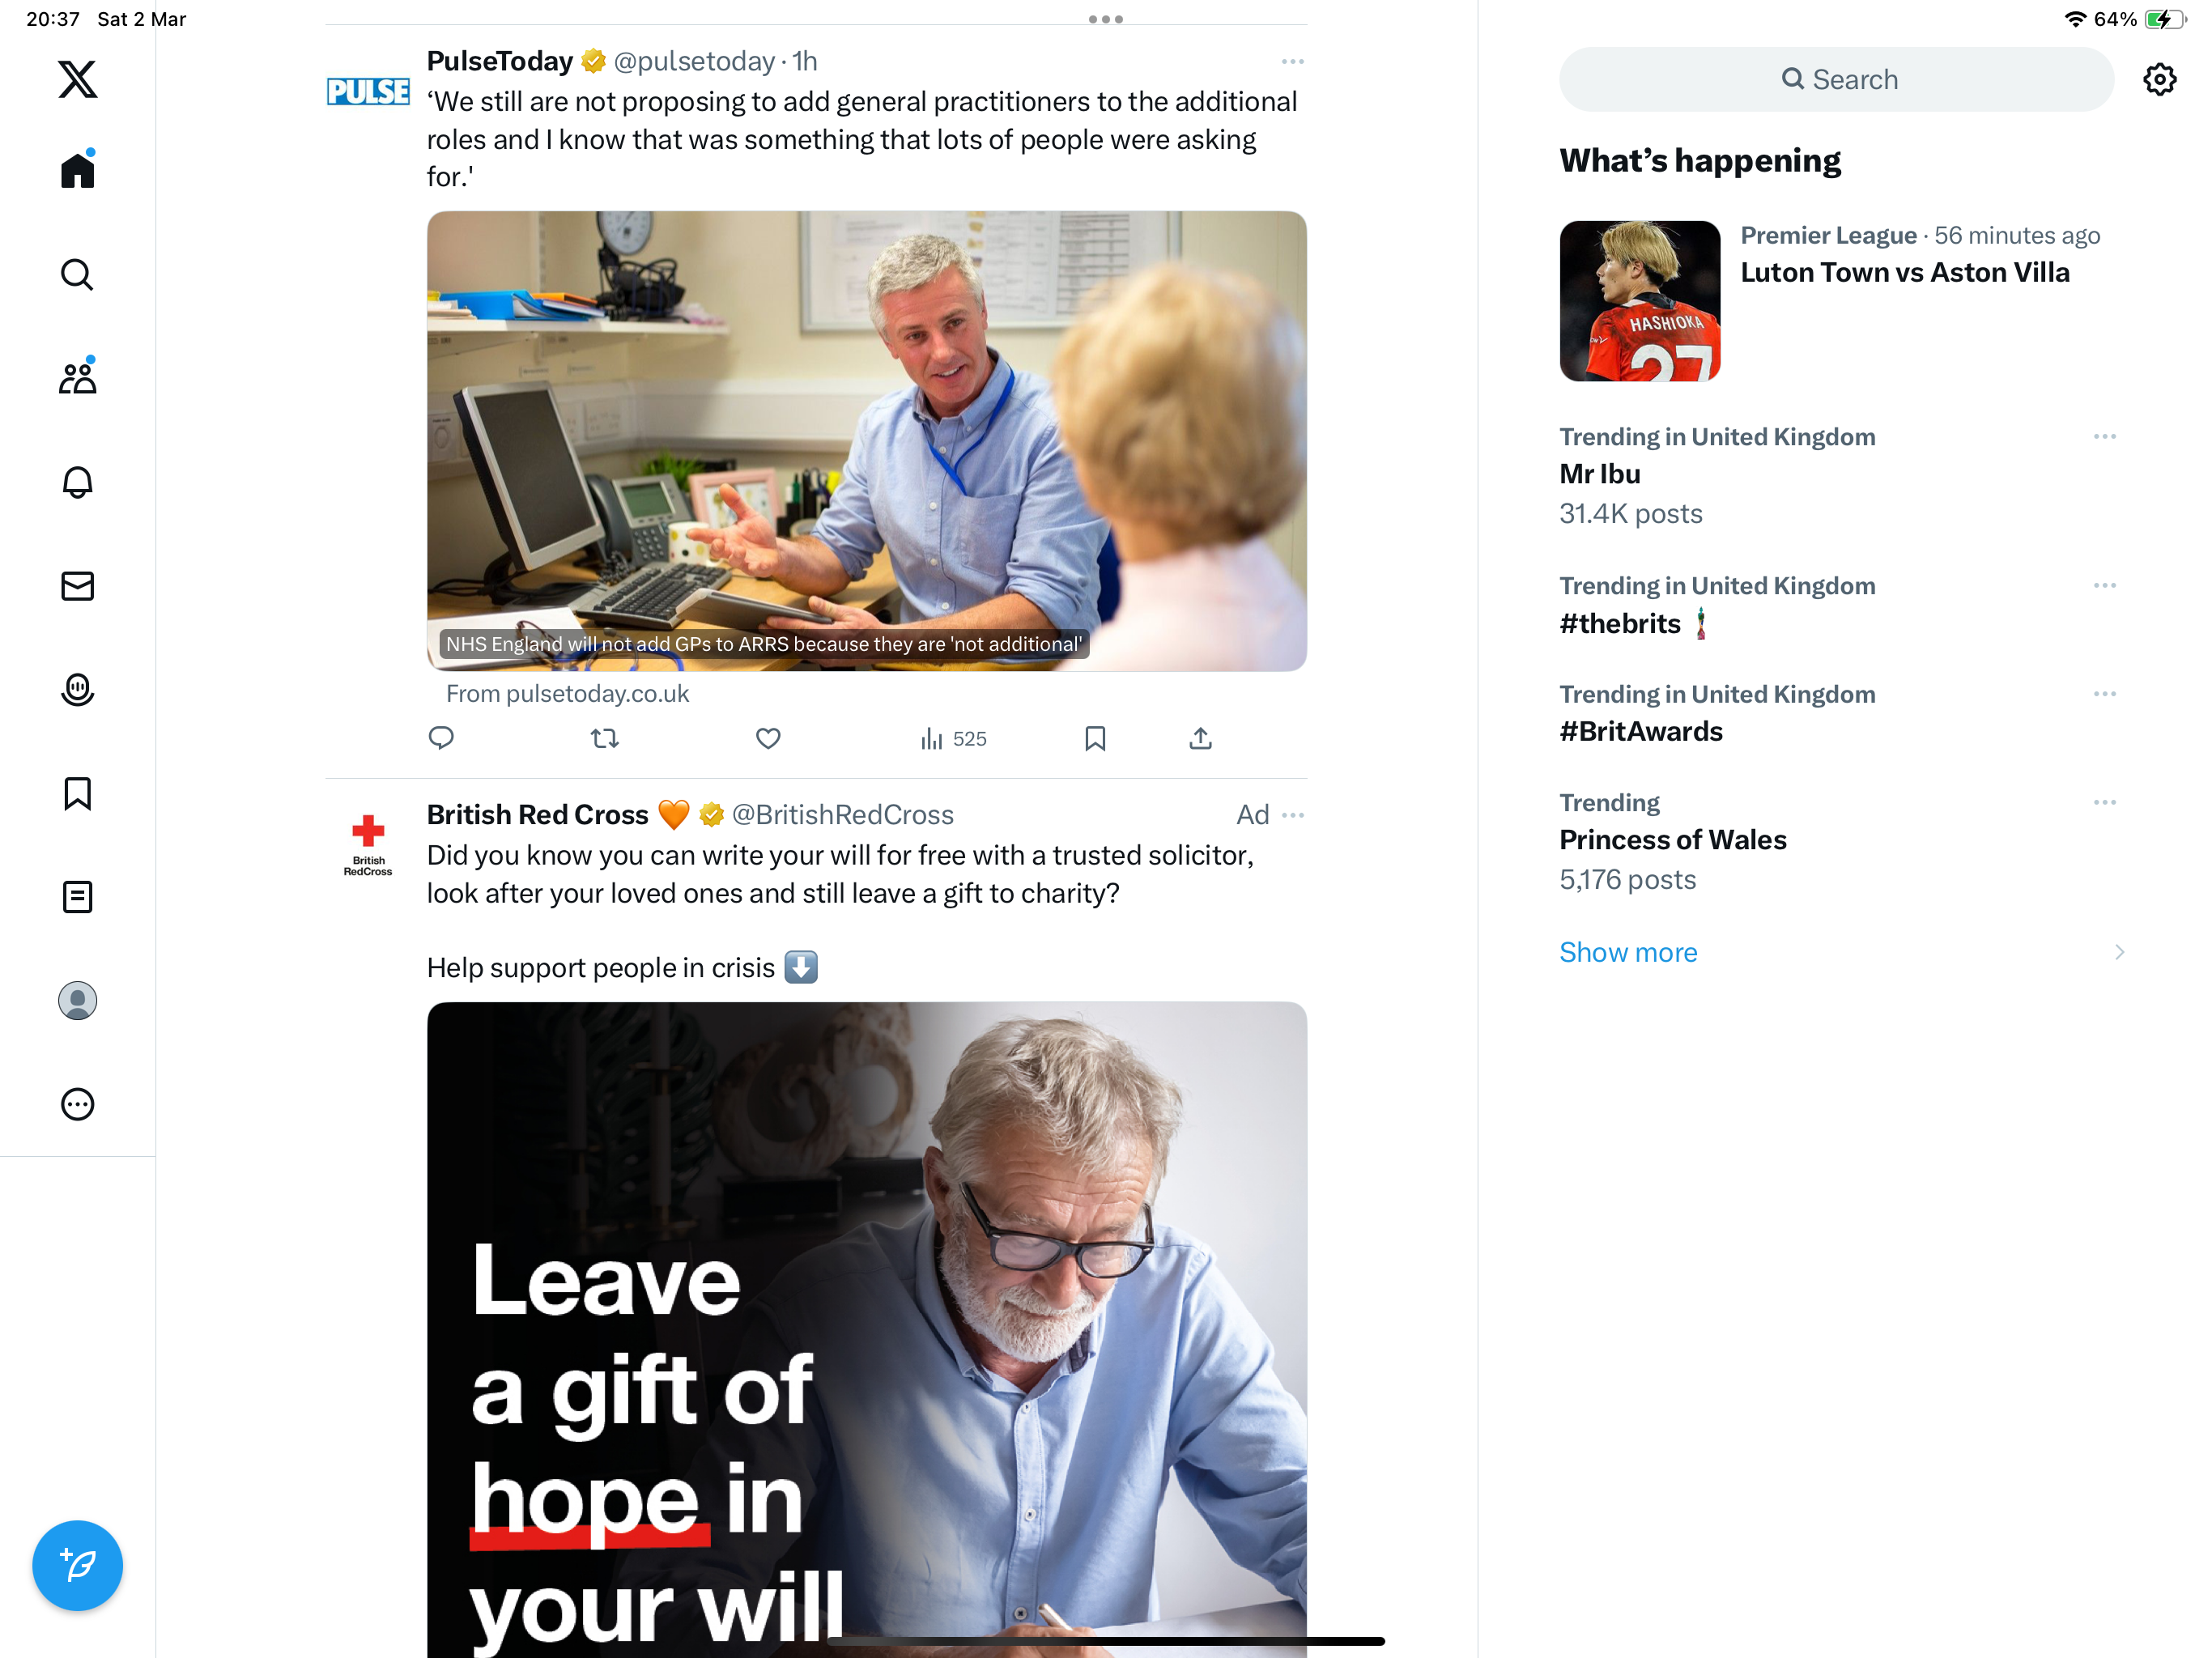The height and width of the screenshot is (1658, 2212).
Task: Like the PulseToday post
Action: pos(768,739)
